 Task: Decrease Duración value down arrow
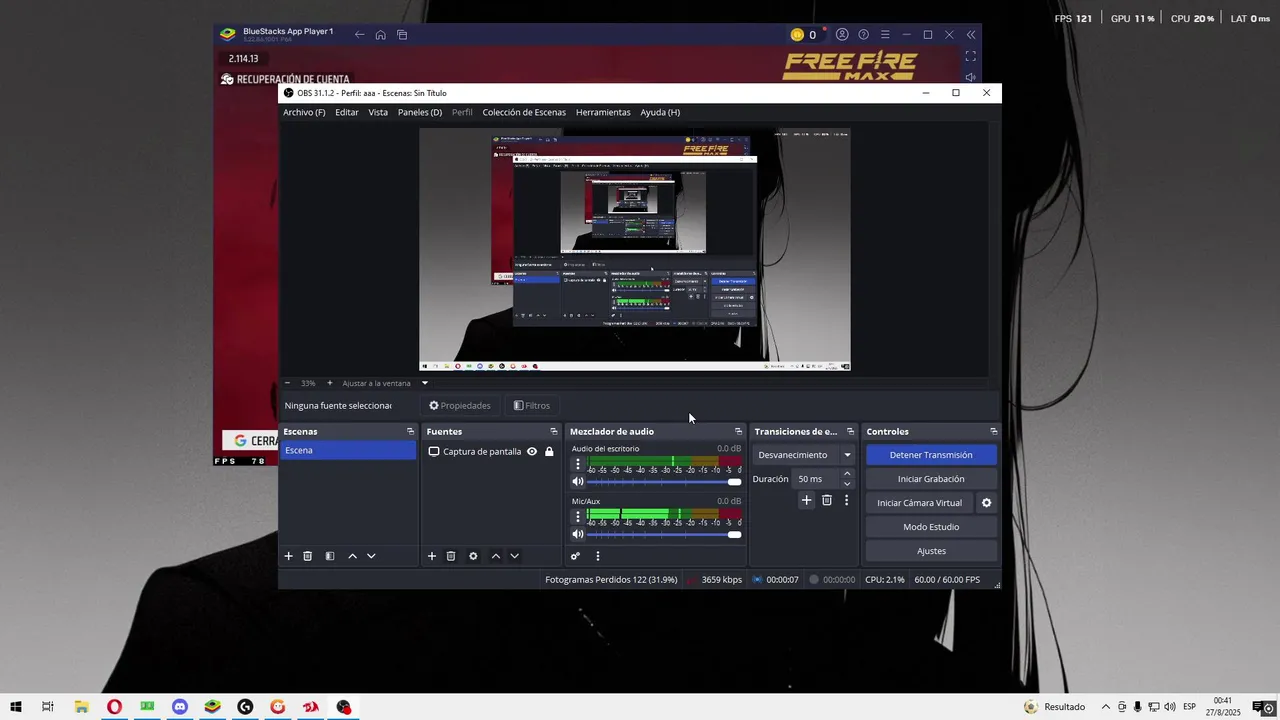(x=847, y=484)
